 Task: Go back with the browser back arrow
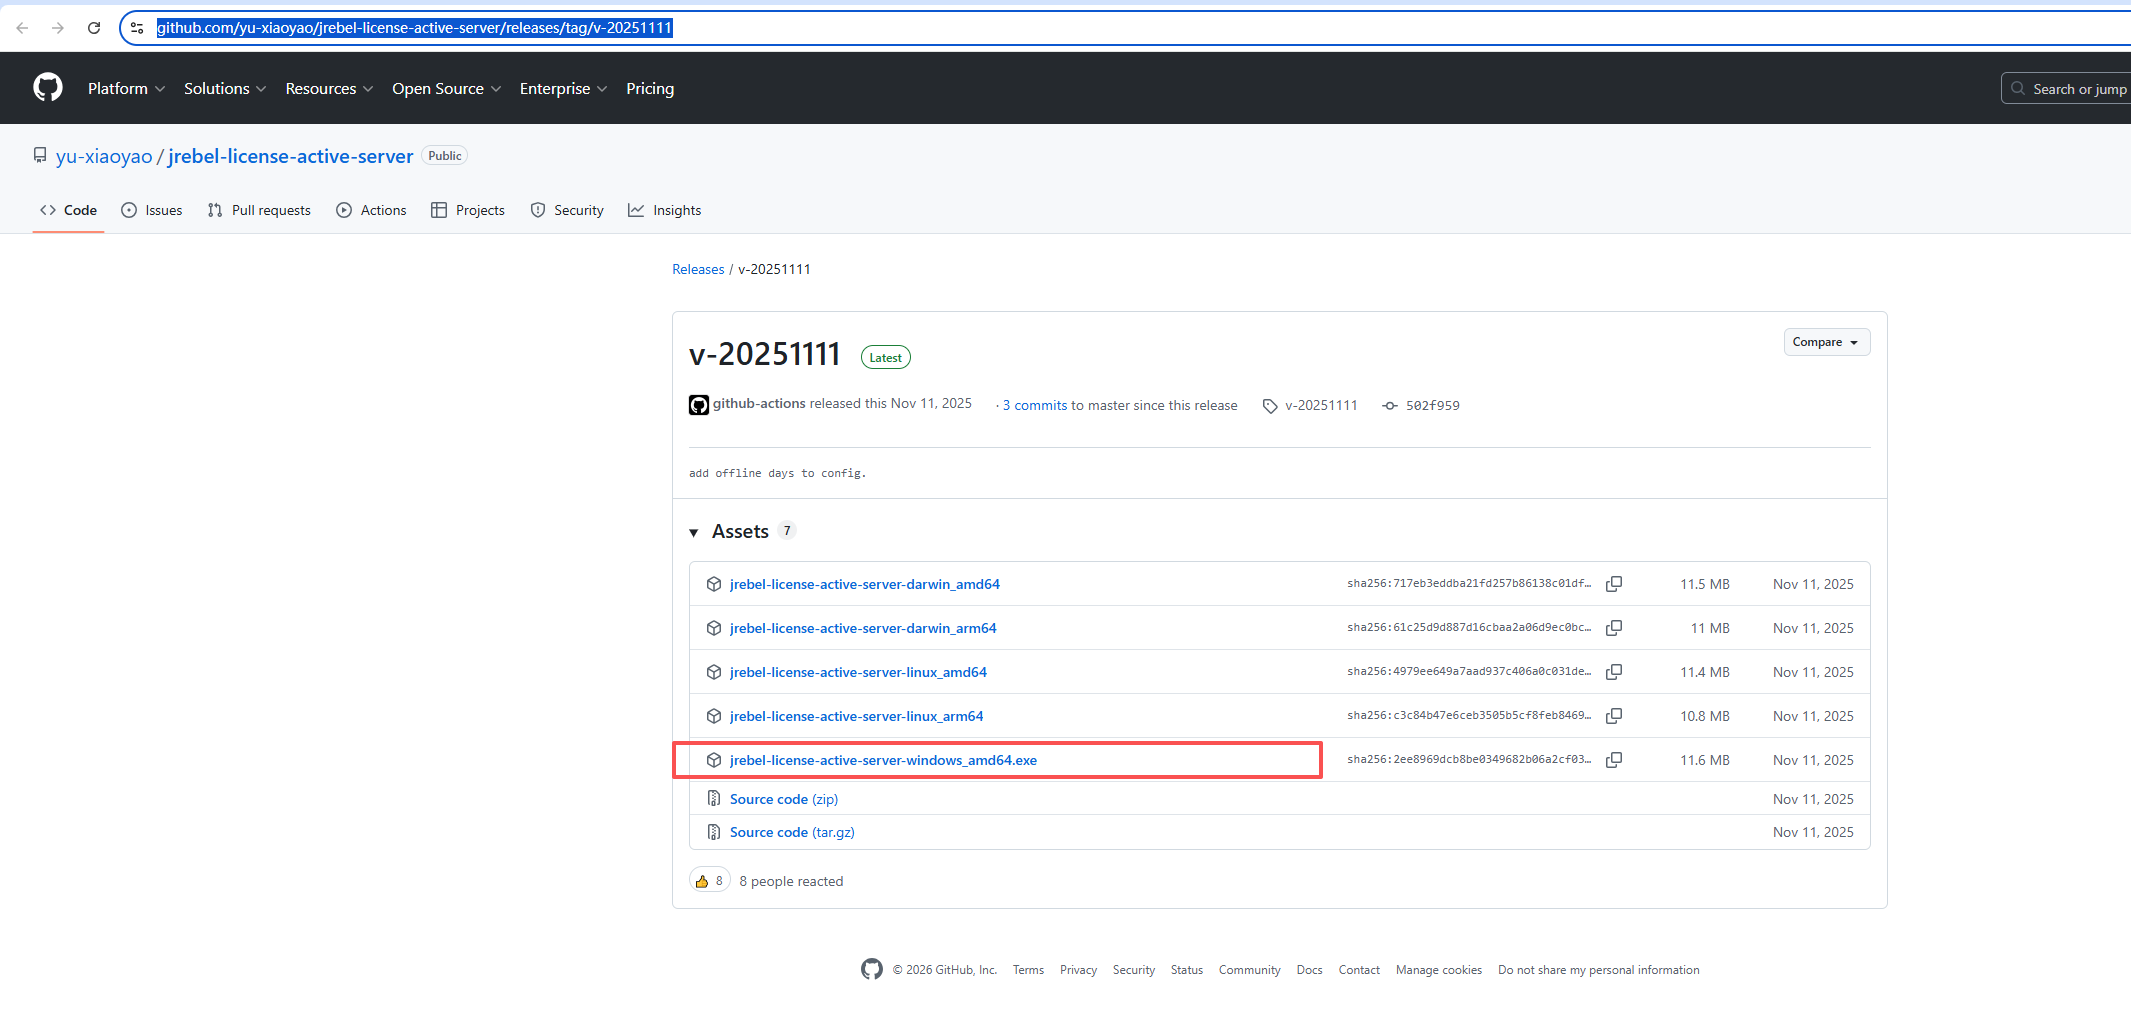point(22,28)
